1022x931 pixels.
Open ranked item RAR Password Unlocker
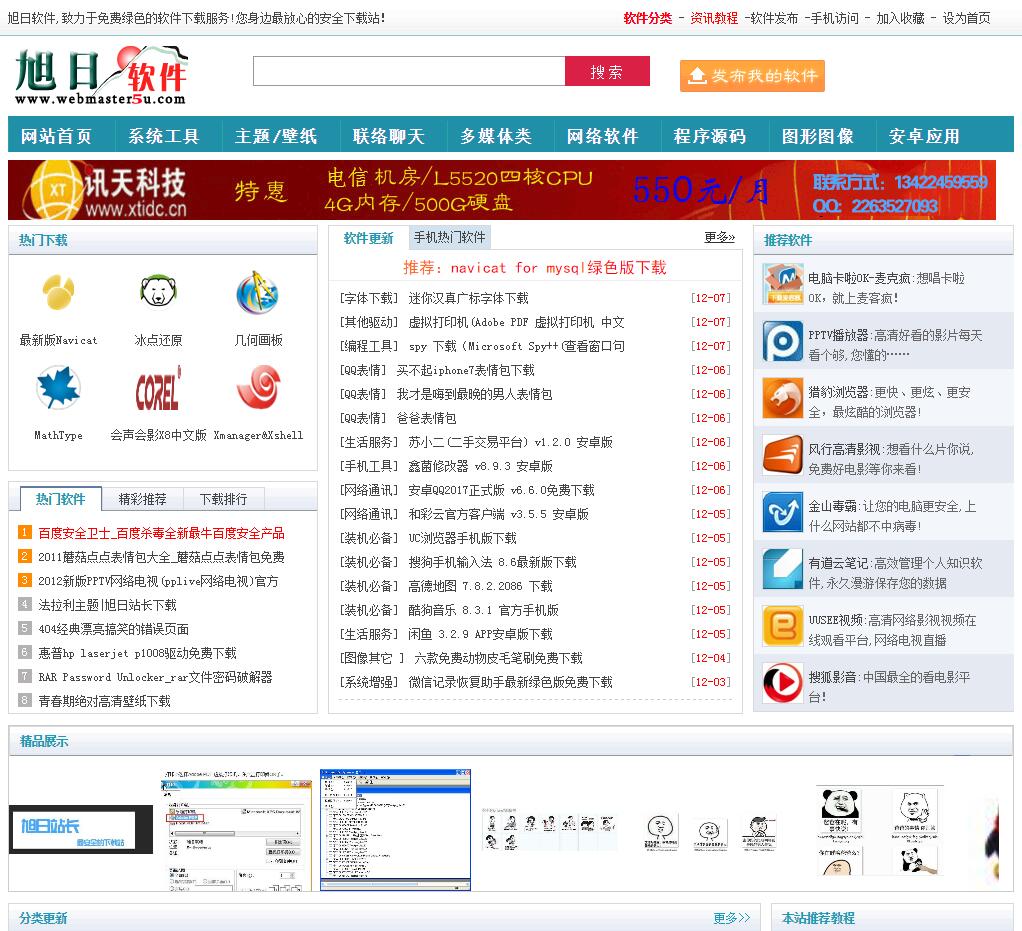pyautogui.click(x=155, y=677)
